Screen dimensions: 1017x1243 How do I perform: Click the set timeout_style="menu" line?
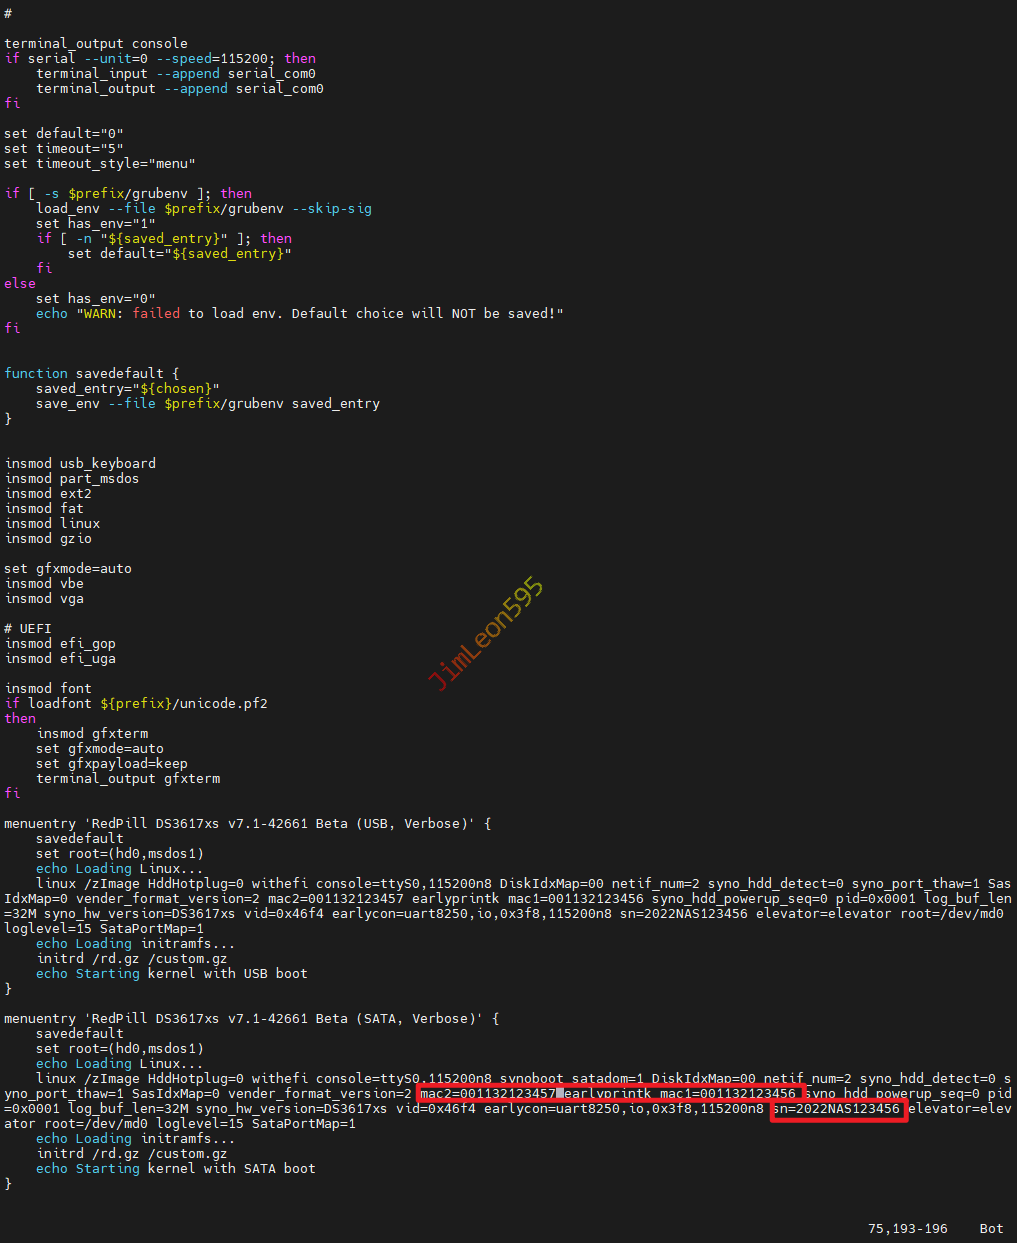coord(100,164)
